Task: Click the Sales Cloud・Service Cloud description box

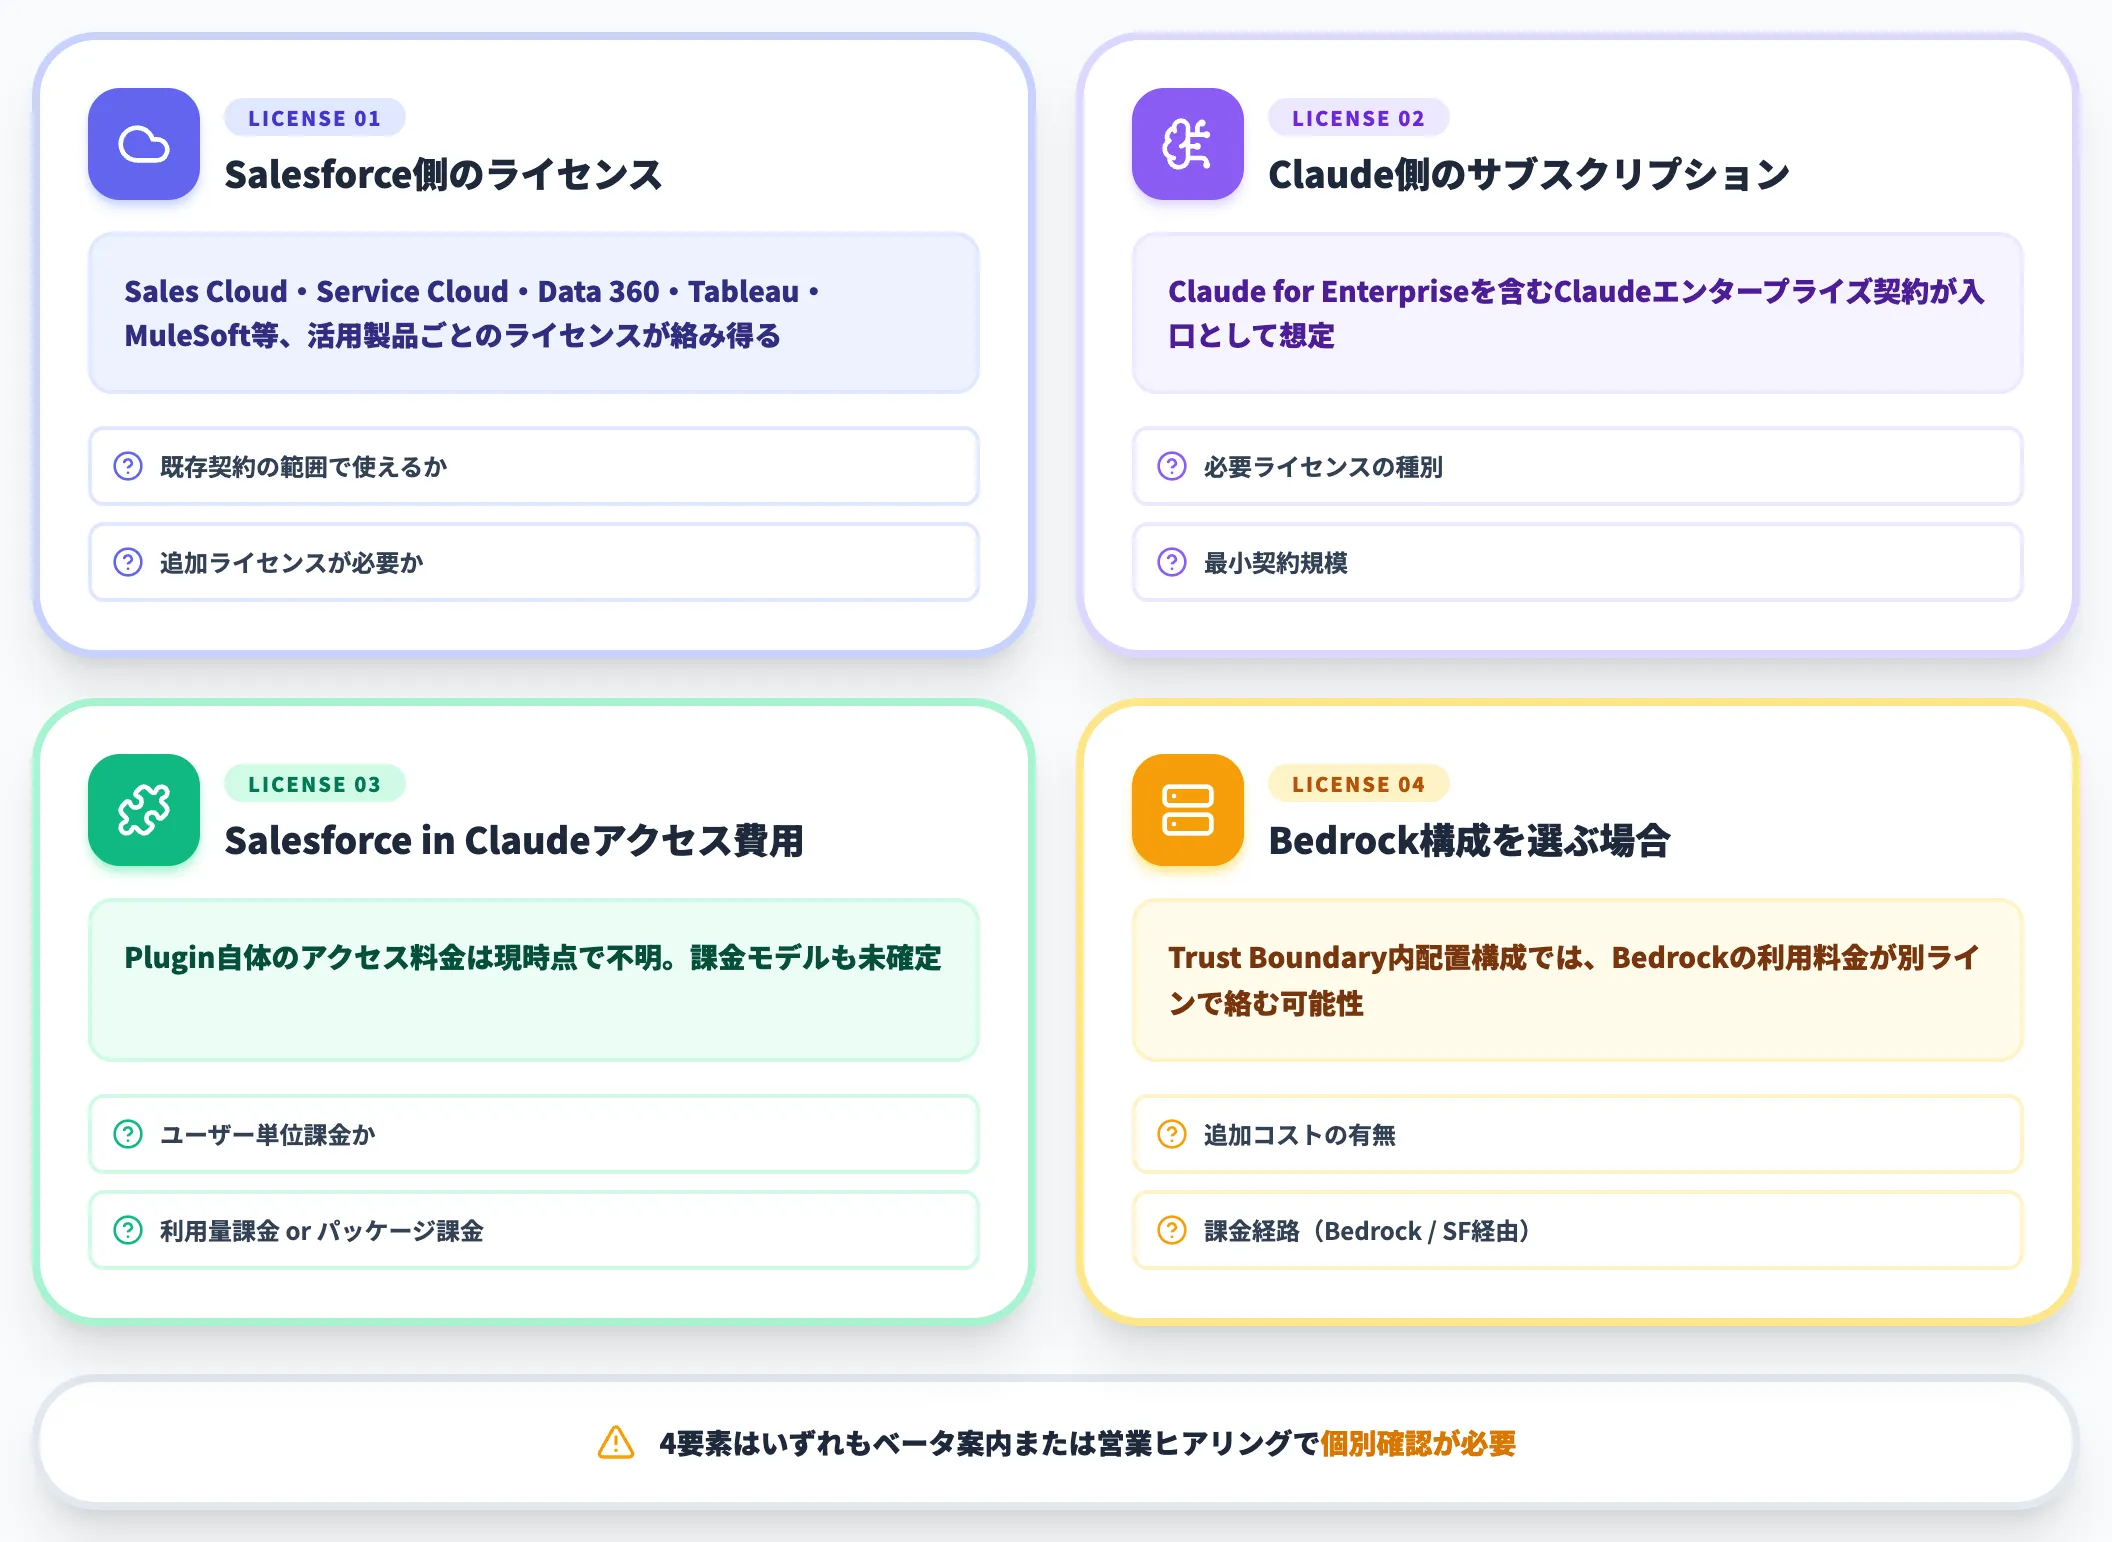Action: (534, 313)
